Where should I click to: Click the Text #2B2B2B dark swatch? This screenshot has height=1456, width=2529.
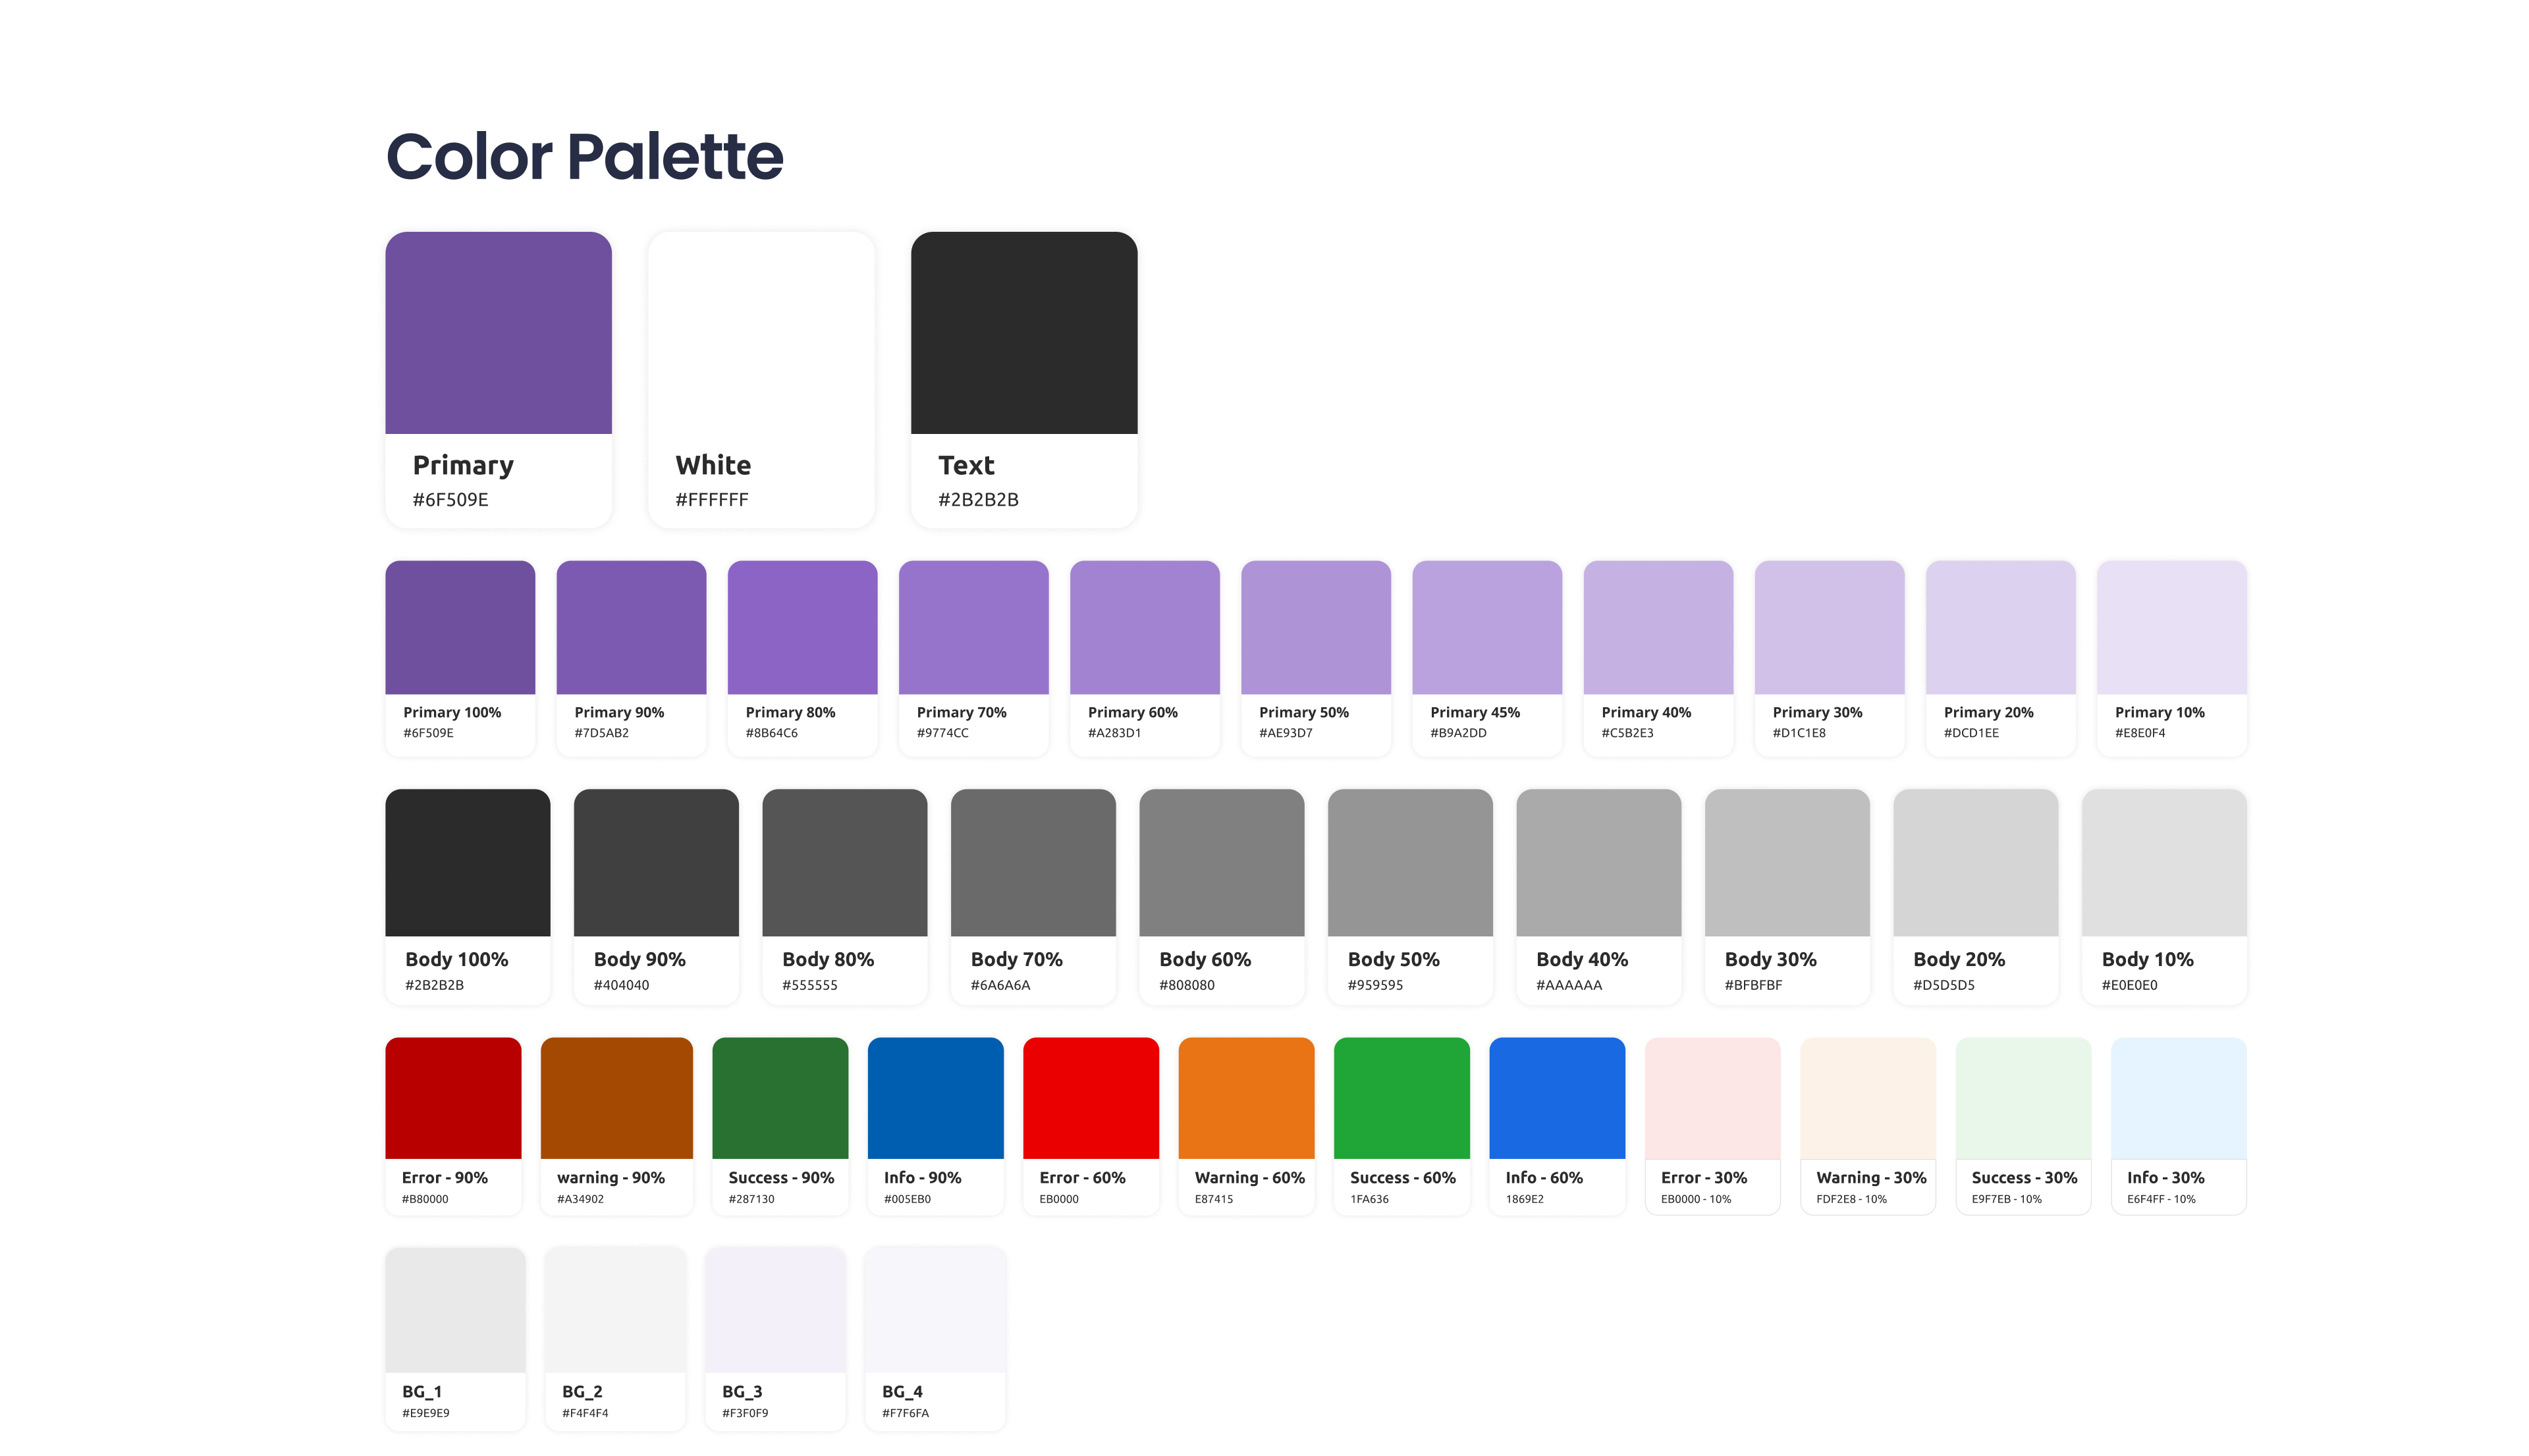click(x=1023, y=333)
